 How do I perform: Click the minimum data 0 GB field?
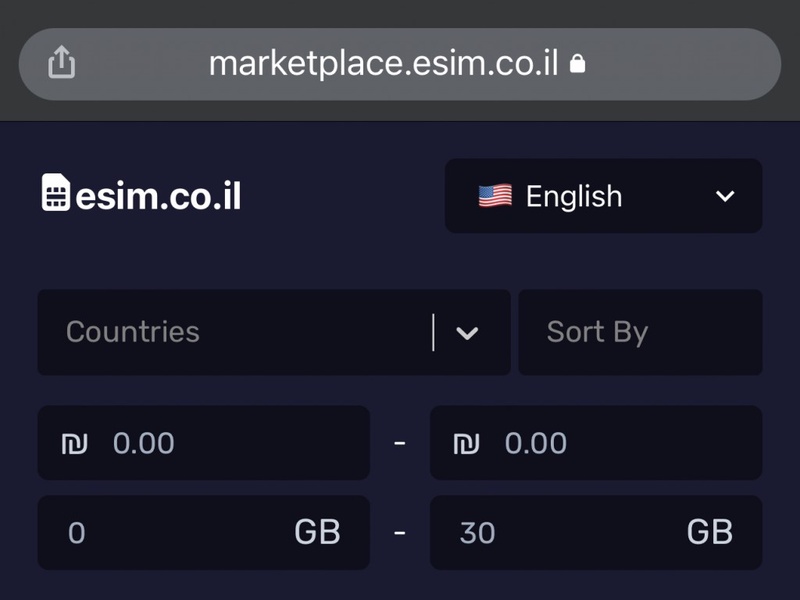click(204, 533)
